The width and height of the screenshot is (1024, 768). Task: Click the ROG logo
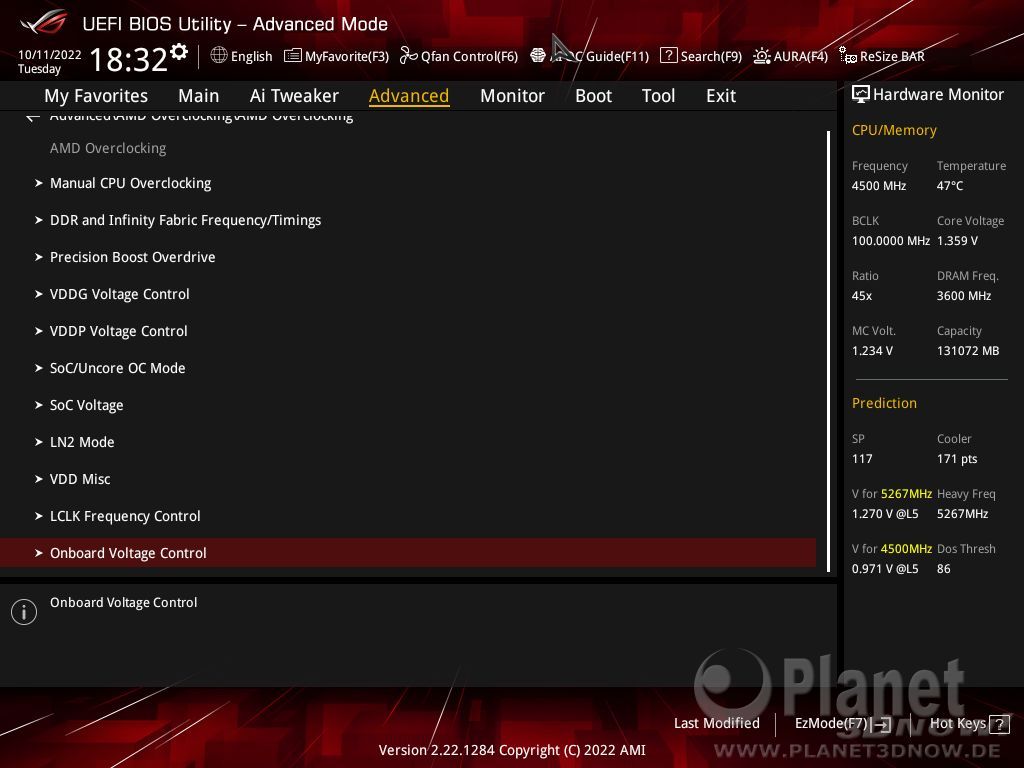click(x=44, y=22)
